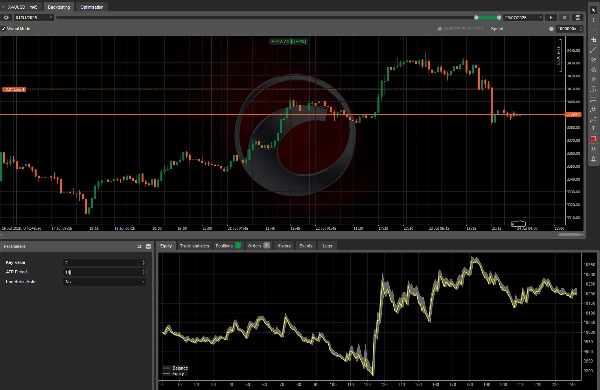
Task: Click the green profit label atop chart
Action: (288, 41)
